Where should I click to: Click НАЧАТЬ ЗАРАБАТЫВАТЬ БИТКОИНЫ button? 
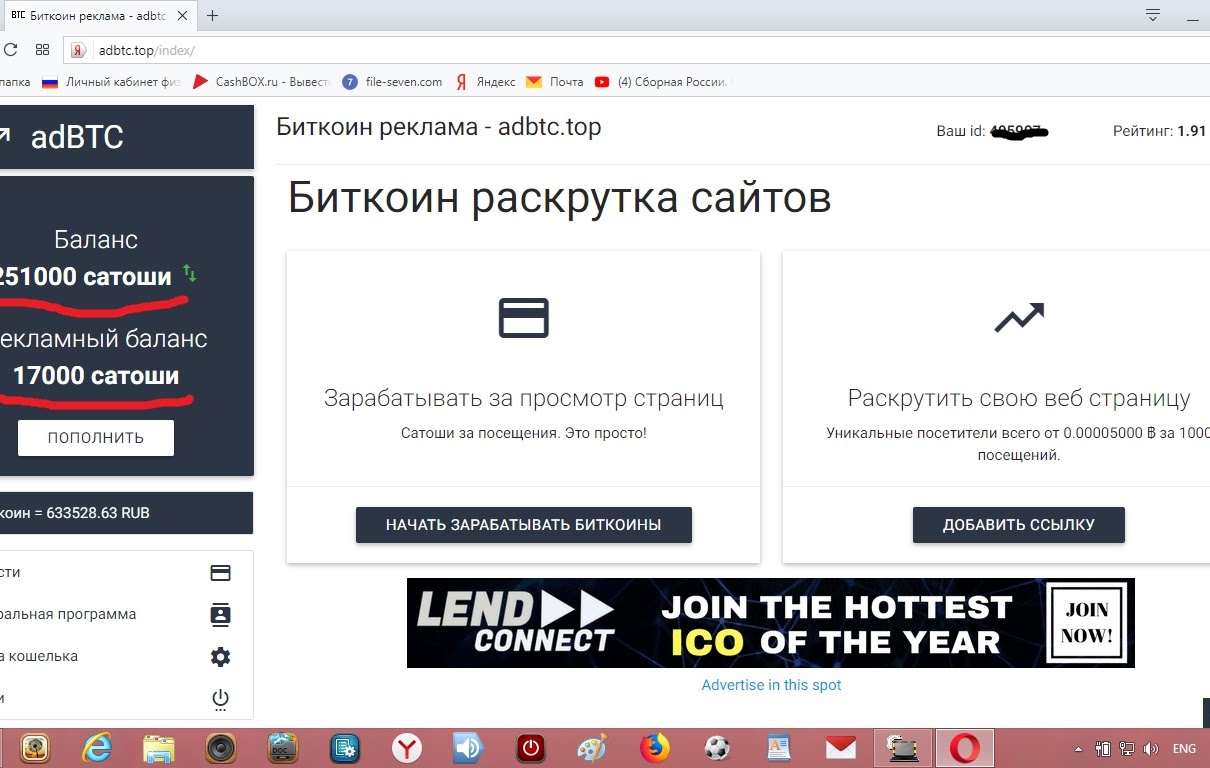tap(524, 525)
